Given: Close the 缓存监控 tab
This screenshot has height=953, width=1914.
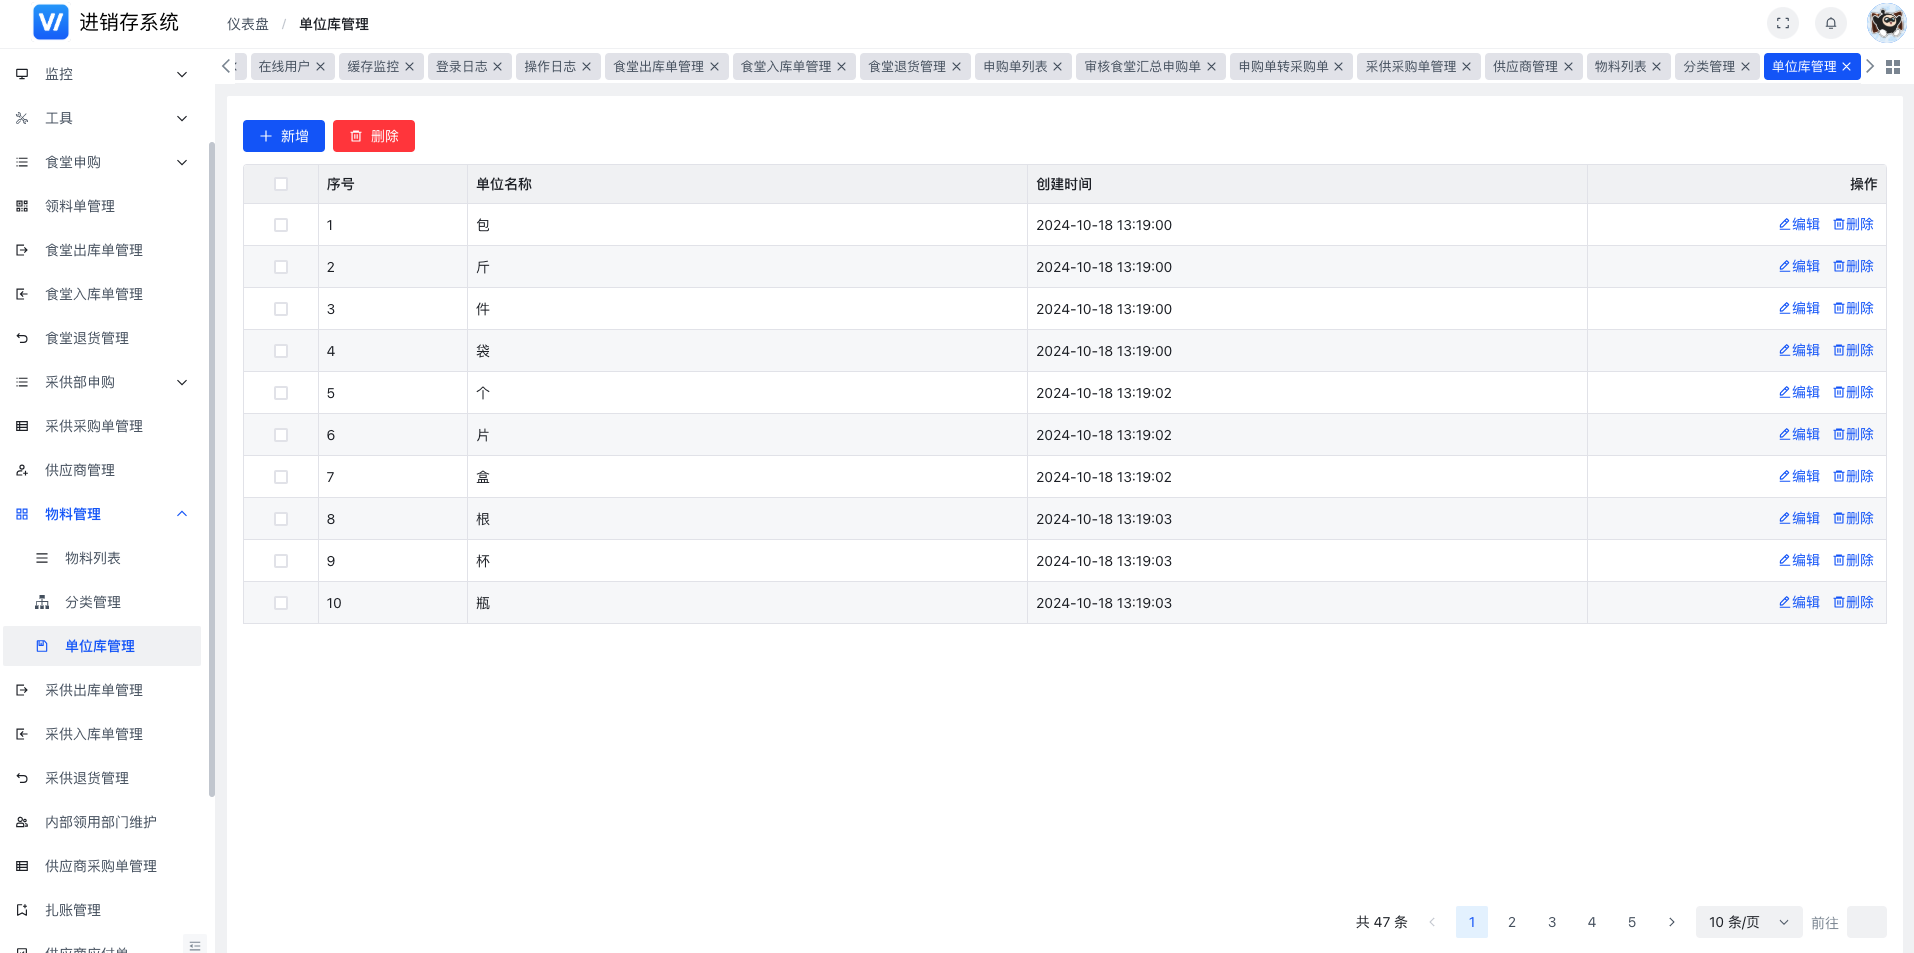Looking at the screenshot, I should point(409,67).
